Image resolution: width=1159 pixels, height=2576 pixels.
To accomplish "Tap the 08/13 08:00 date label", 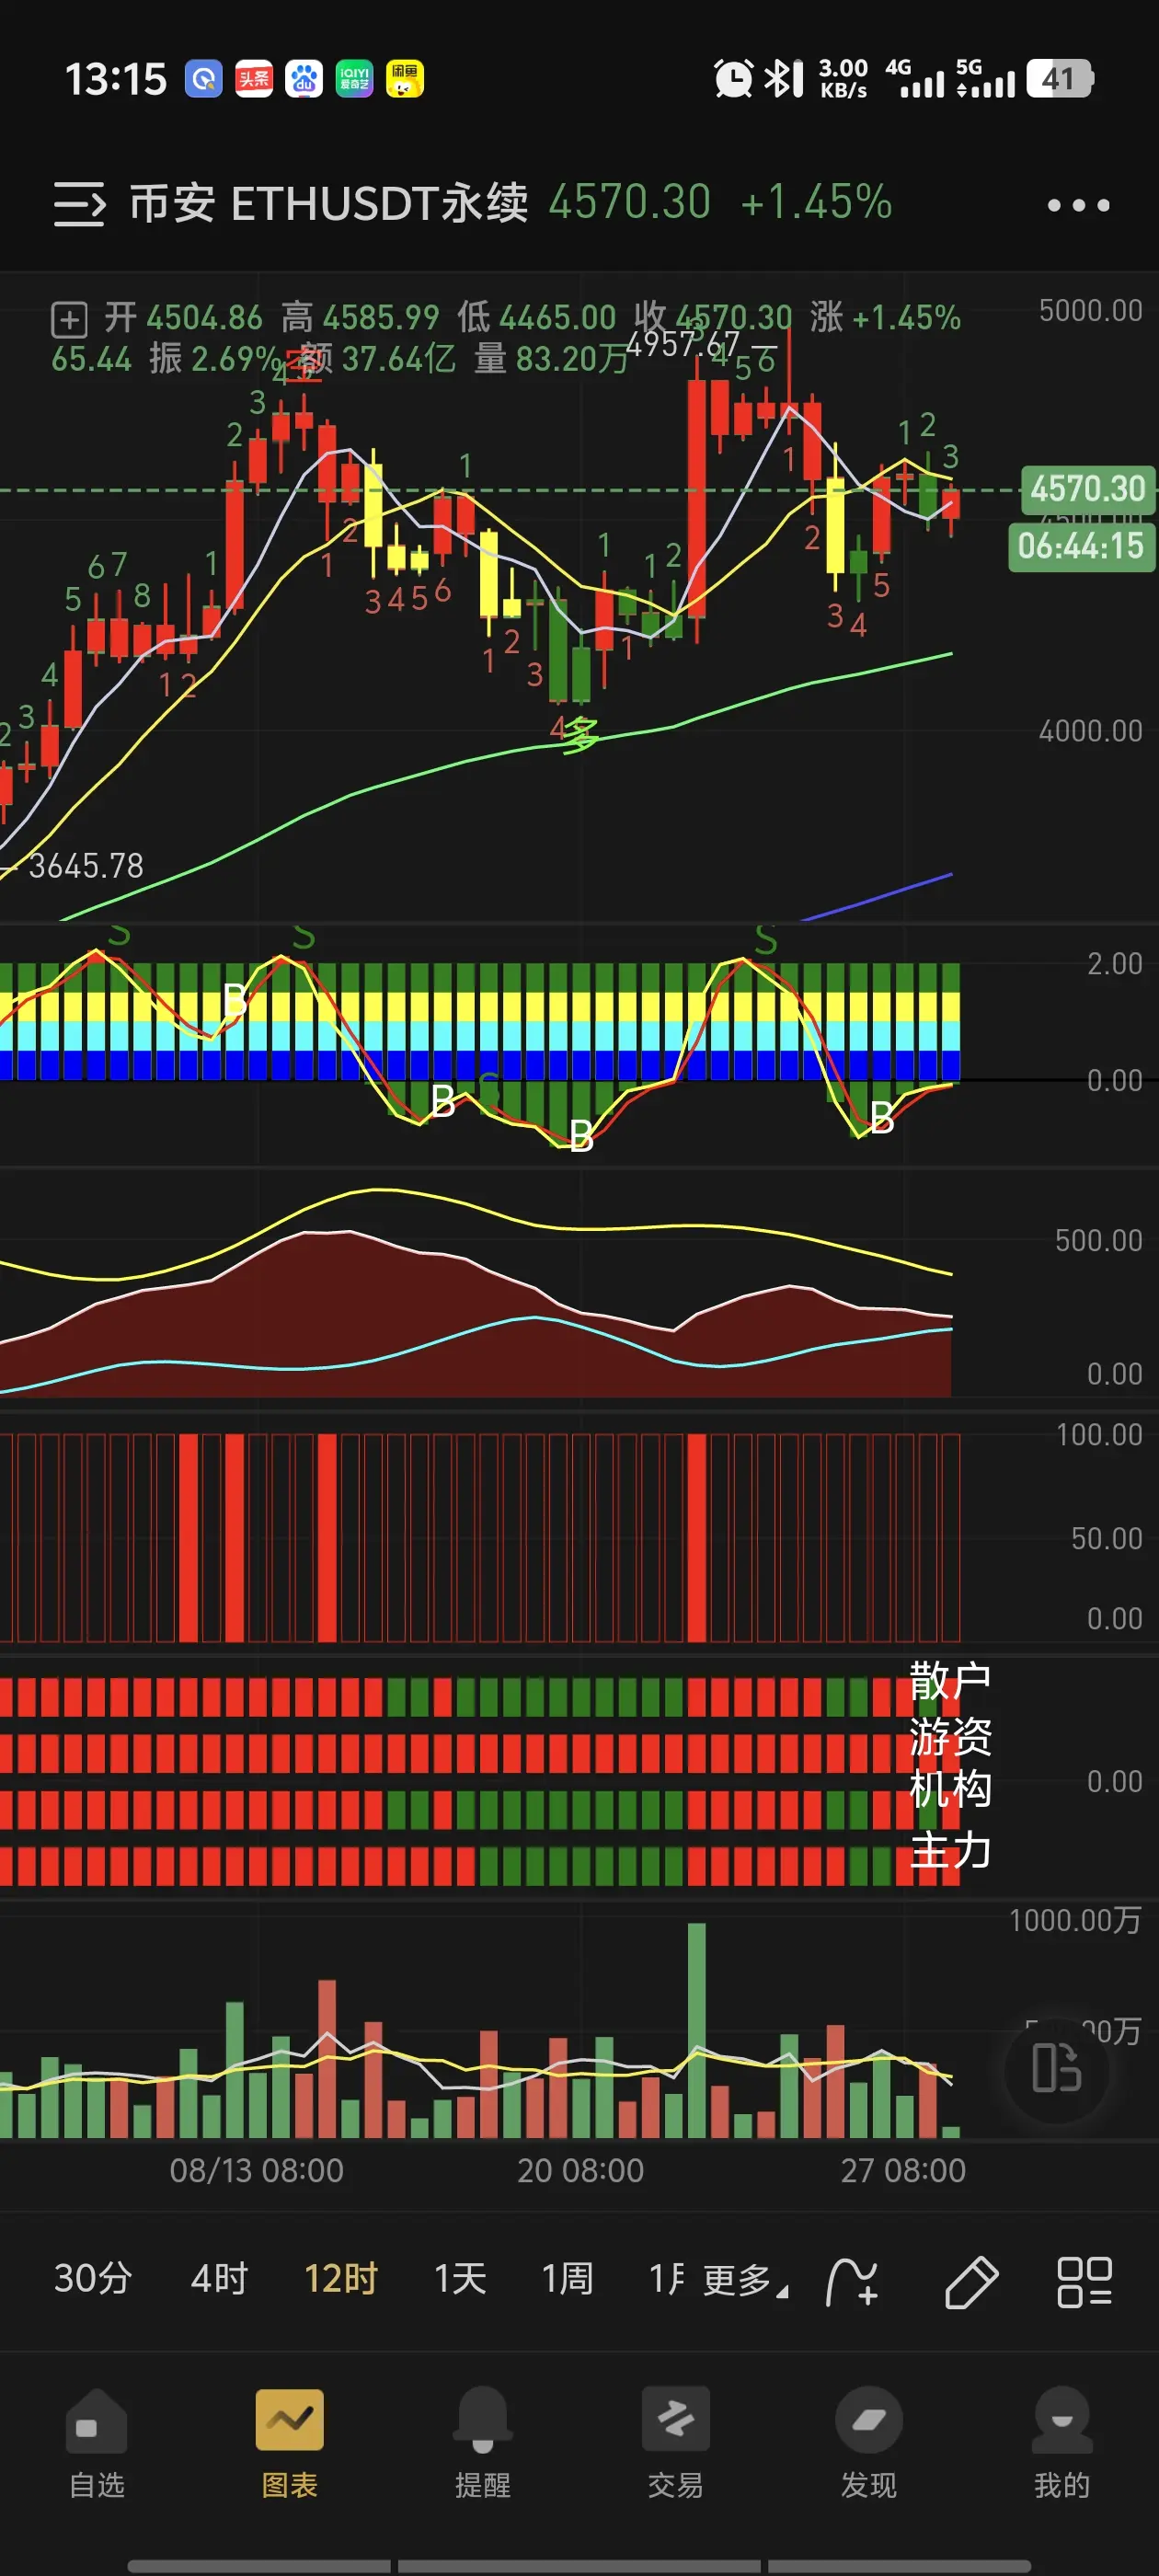I will [x=256, y=2170].
